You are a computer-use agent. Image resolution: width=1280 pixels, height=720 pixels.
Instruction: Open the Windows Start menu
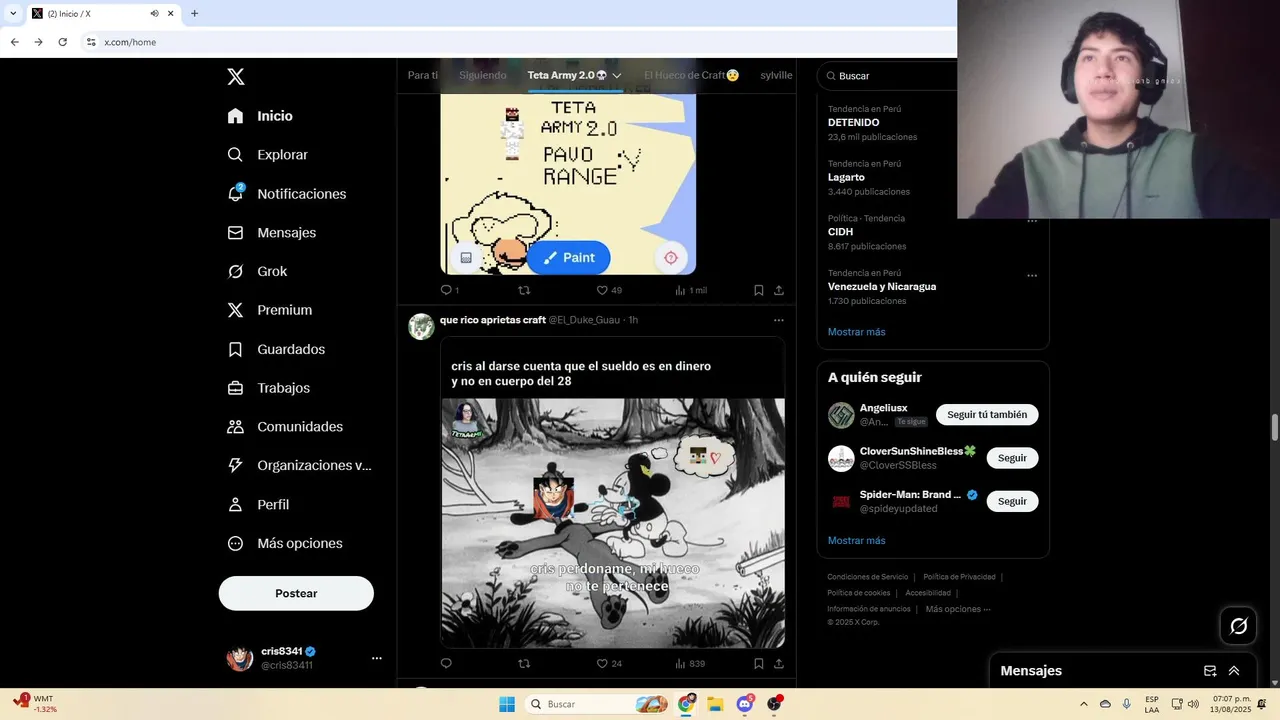(507, 704)
